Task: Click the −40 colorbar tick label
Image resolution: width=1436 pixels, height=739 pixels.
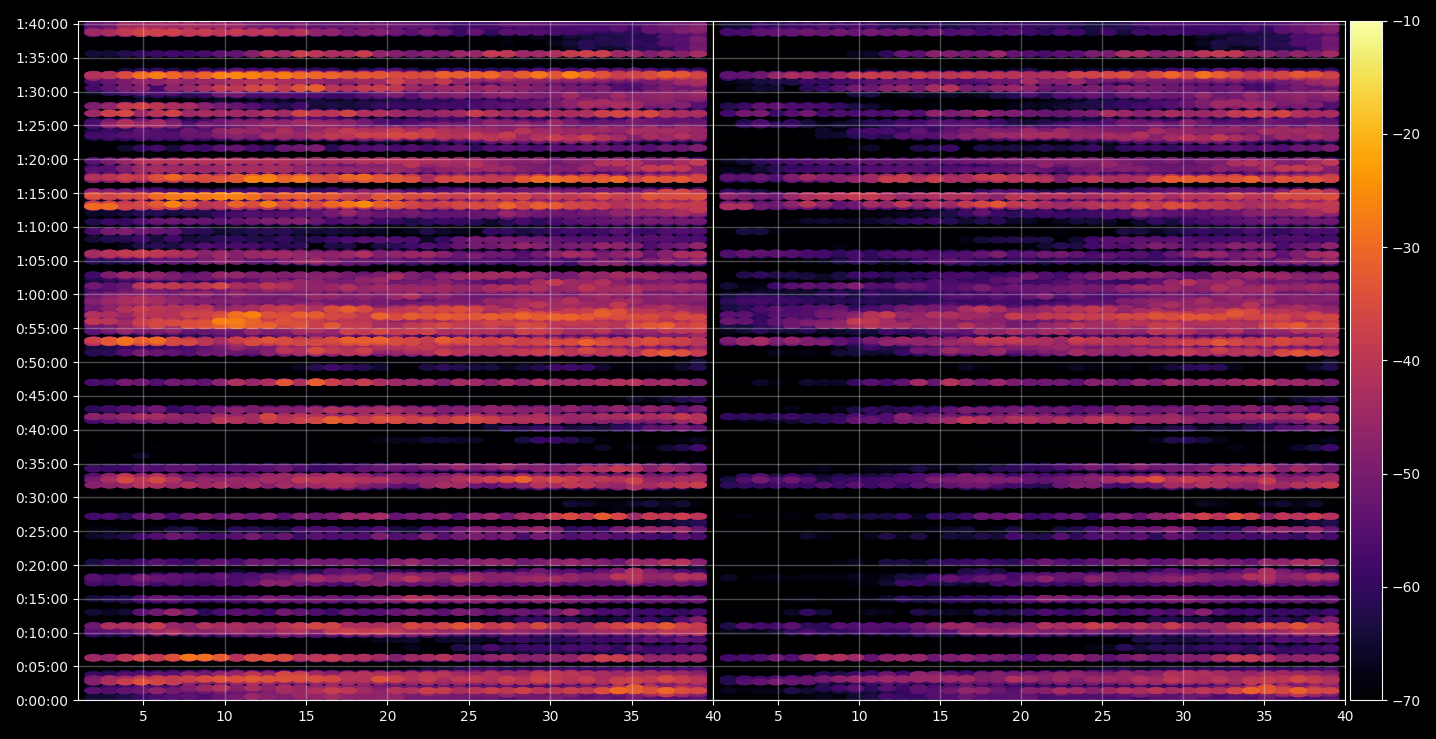Action: pos(1406,360)
